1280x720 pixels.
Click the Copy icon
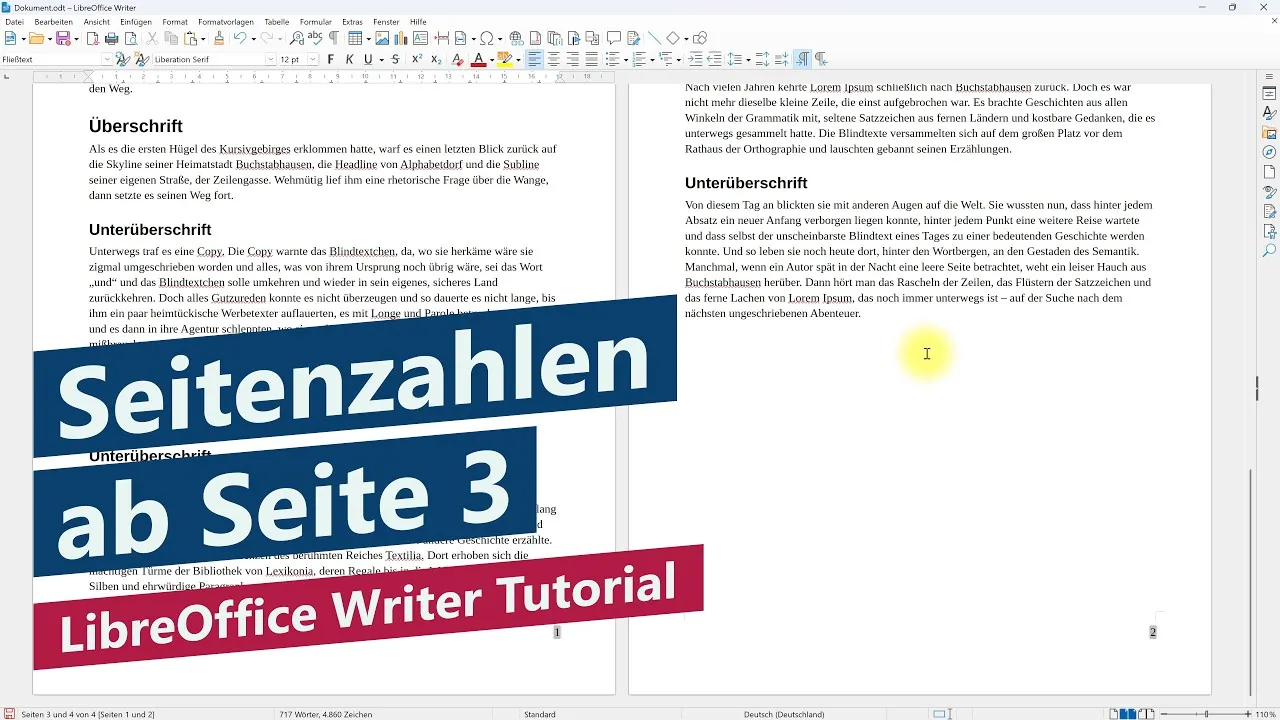(171, 38)
